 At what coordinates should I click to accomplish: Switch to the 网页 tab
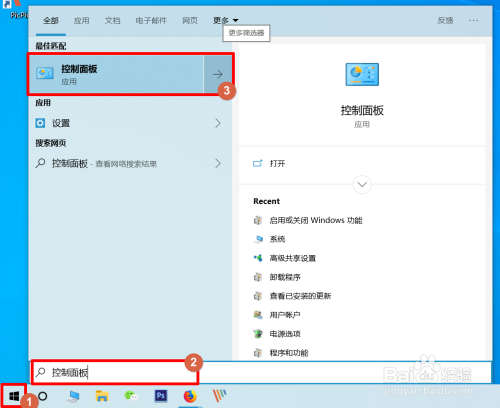(x=190, y=20)
